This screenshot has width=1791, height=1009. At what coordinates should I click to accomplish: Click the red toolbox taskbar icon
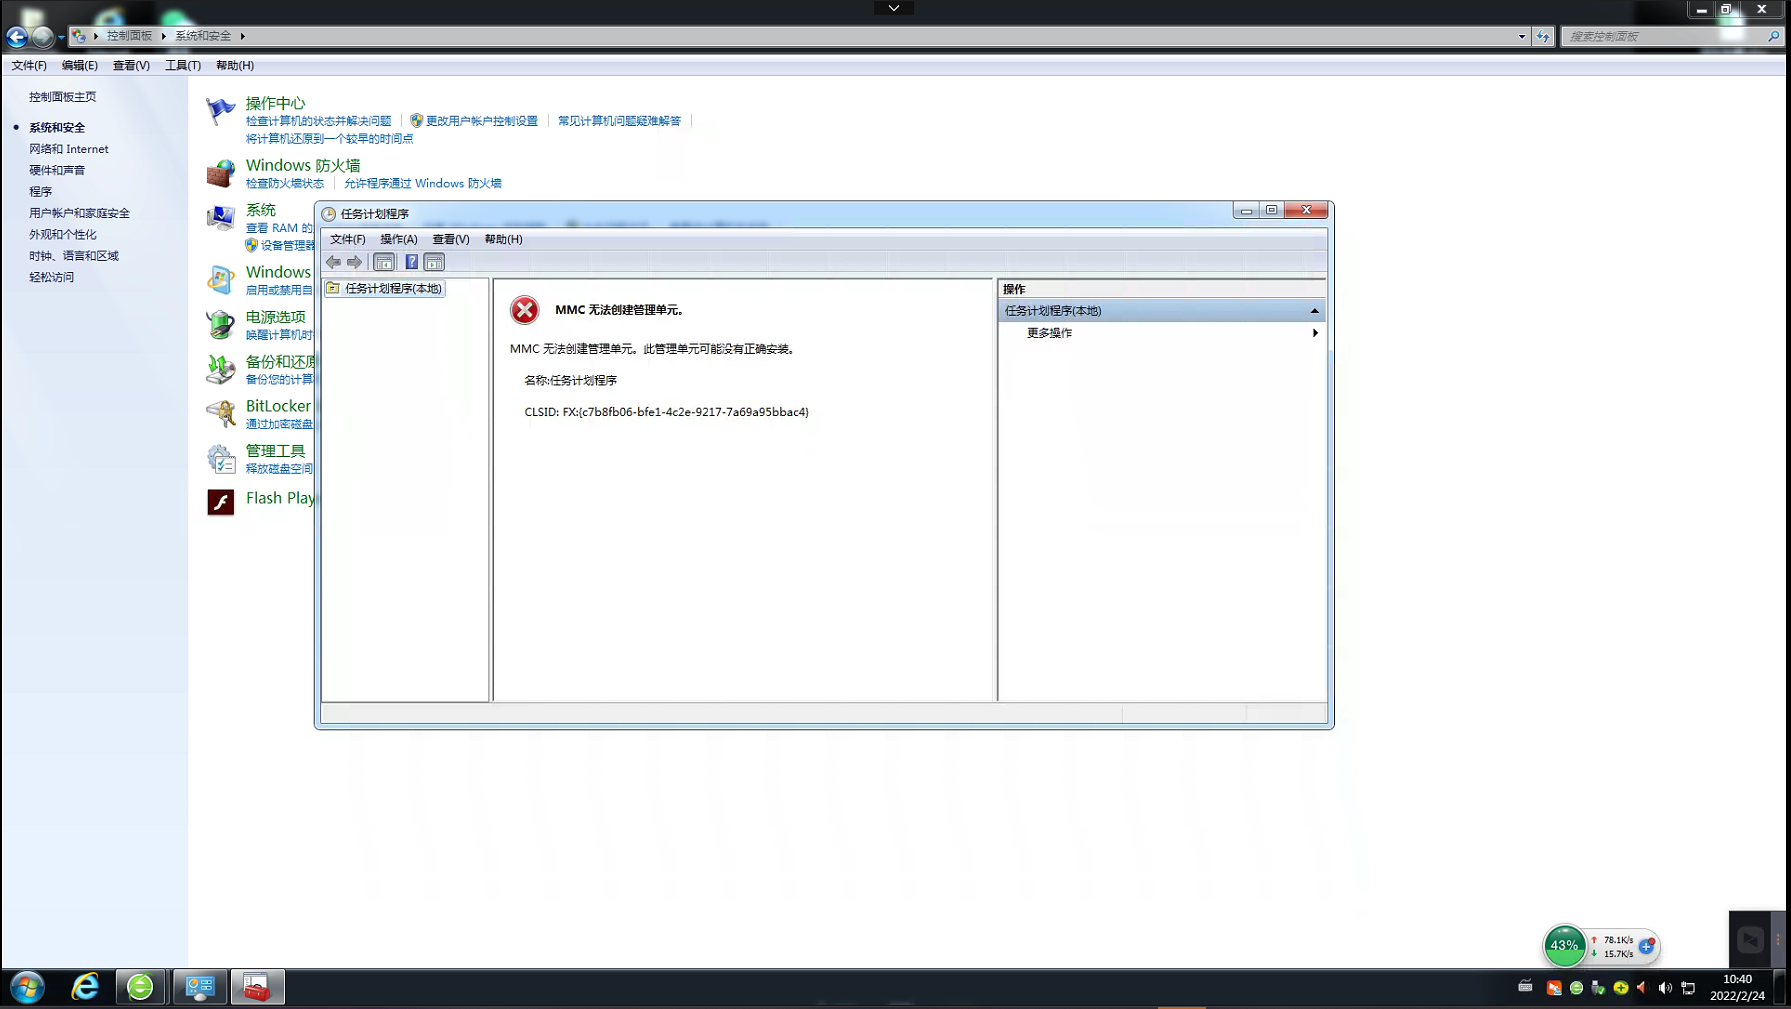tap(257, 987)
